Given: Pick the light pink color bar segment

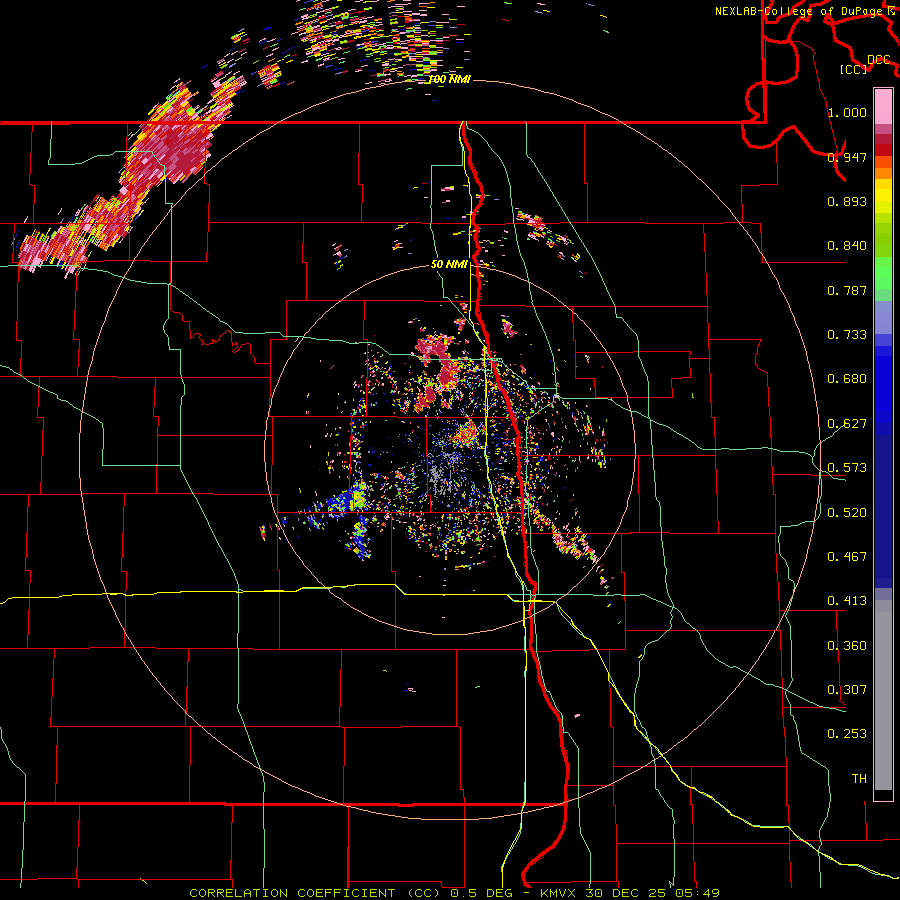Looking at the screenshot, I should [x=883, y=107].
